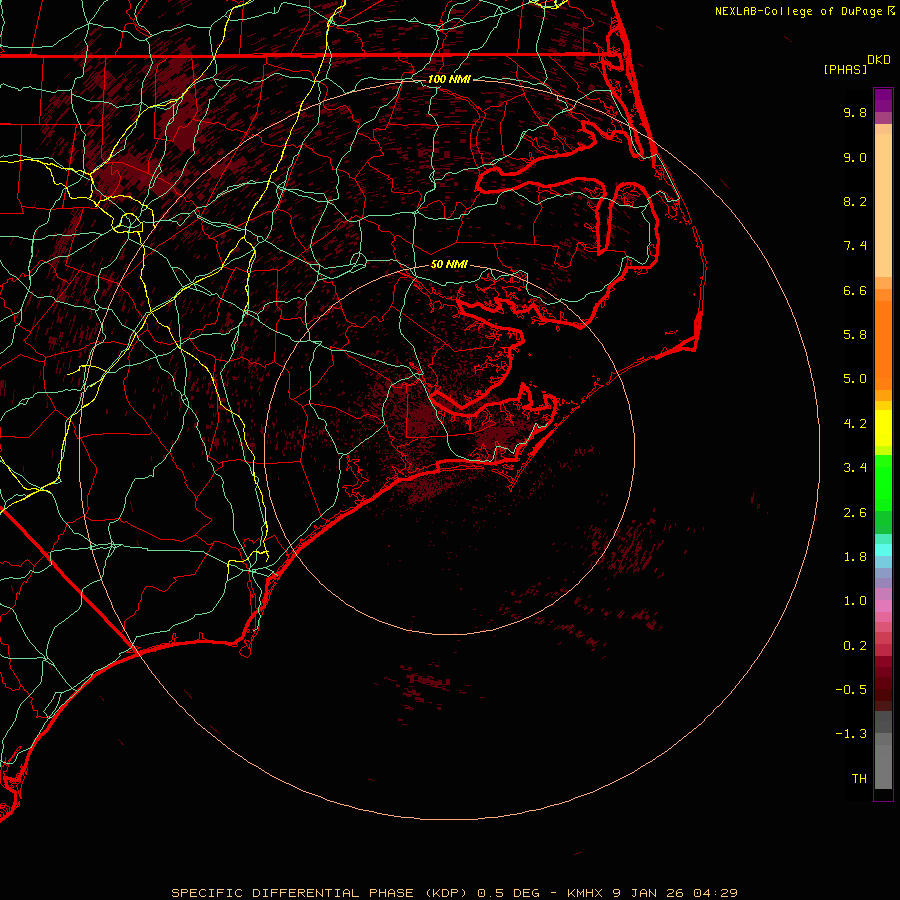
Task: Click the NEXLAB-College of DuPage title text
Action: pos(798,11)
